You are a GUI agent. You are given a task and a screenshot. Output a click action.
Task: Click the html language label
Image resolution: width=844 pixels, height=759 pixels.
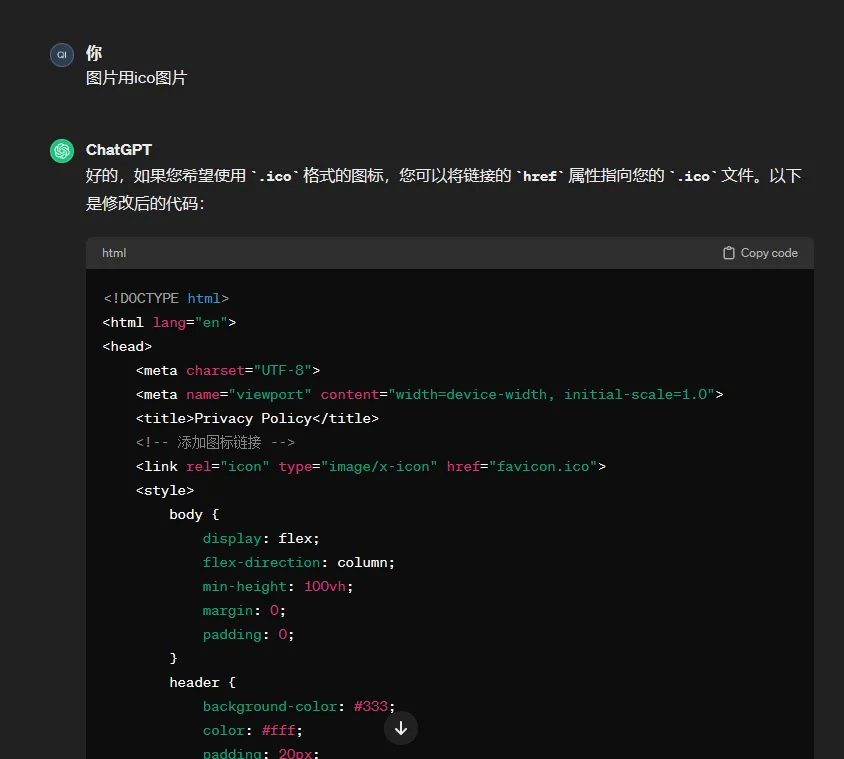click(114, 253)
